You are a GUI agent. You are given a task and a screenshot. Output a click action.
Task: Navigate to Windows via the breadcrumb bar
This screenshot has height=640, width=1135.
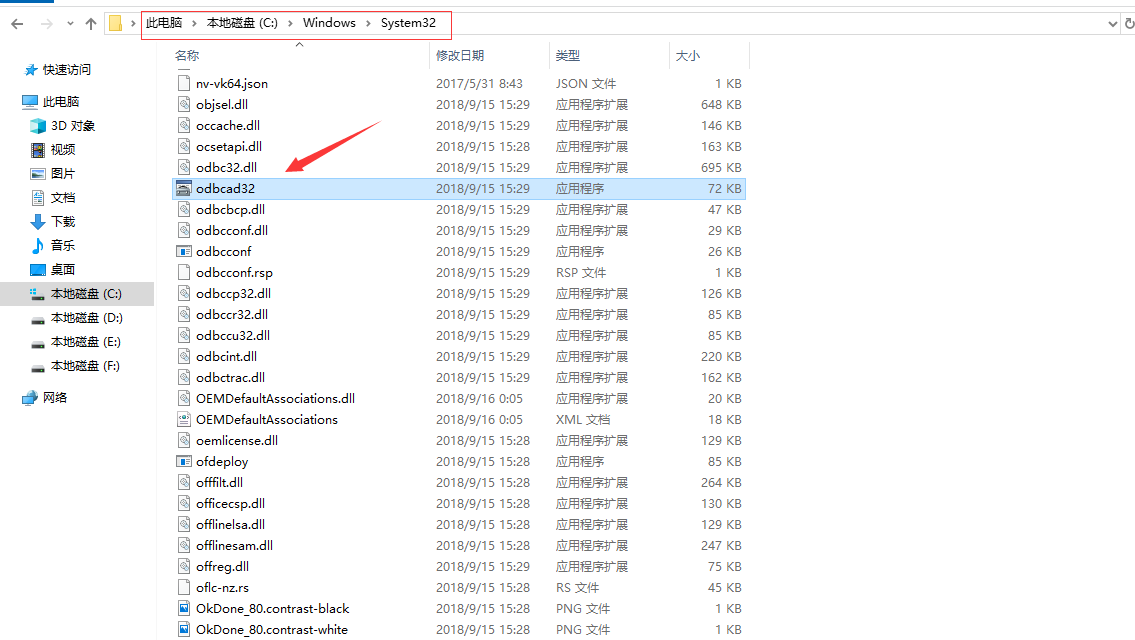[328, 22]
